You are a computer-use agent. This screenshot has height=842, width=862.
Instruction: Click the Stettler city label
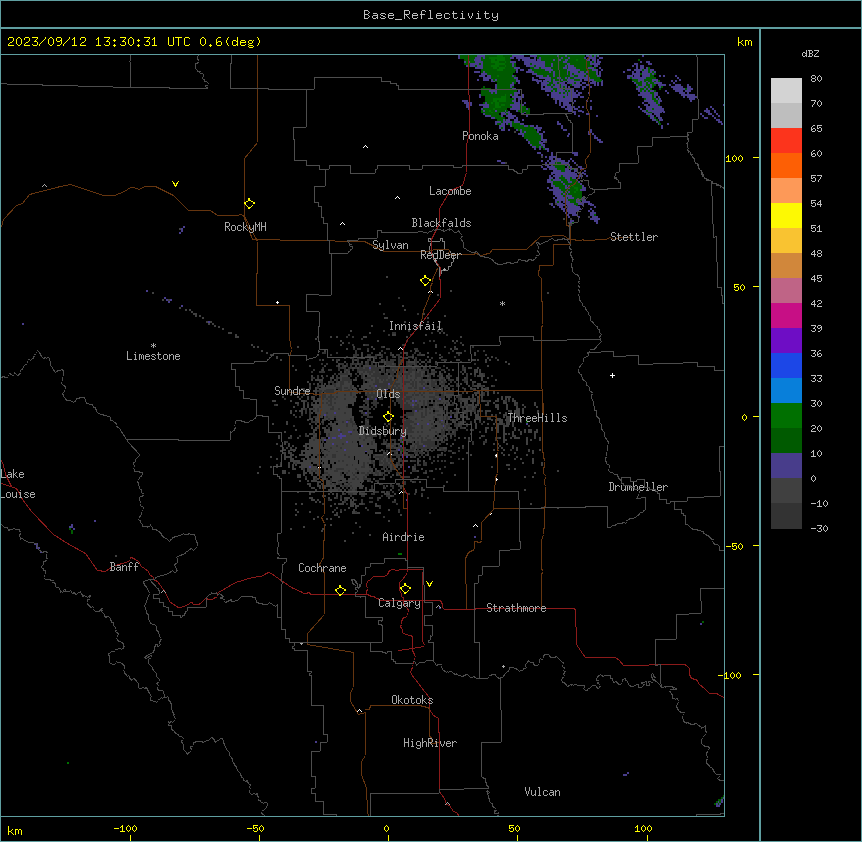tap(634, 237)
